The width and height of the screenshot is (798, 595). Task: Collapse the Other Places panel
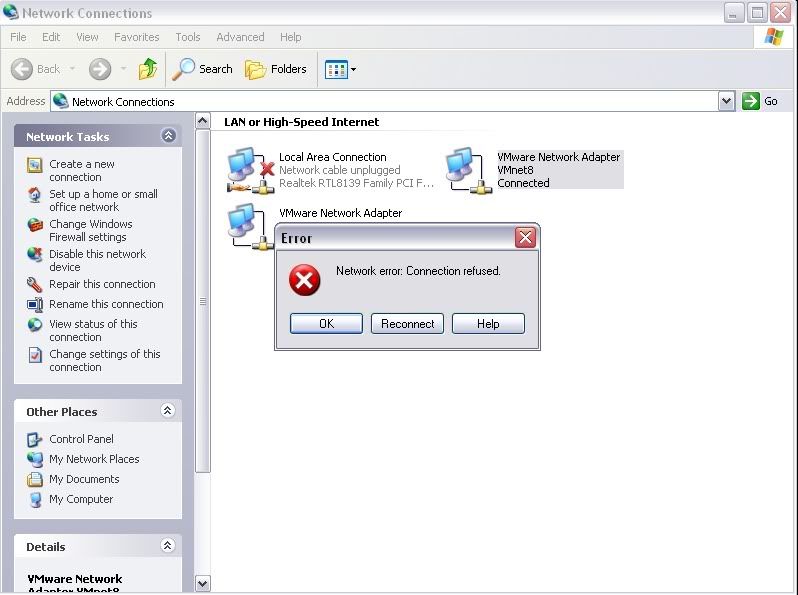tap(168, 411)
